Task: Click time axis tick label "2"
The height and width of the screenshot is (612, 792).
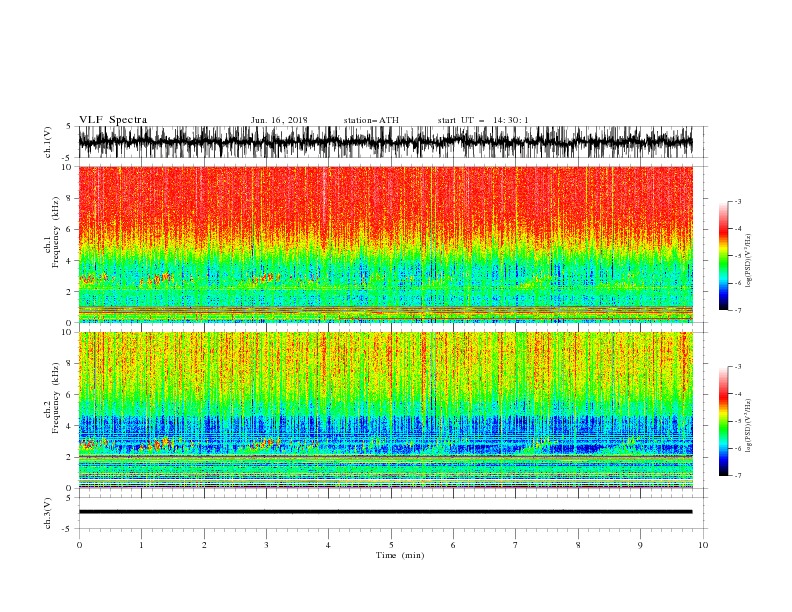Action: point(204,545)
